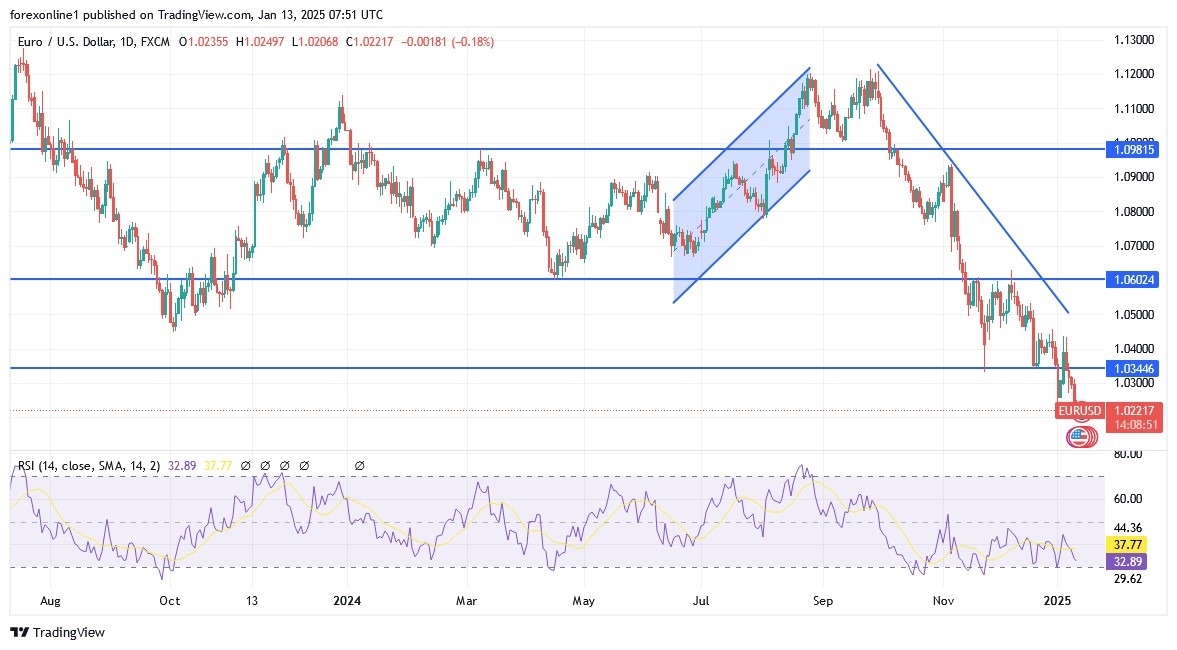
Task: Click the 2024 label on time axis
Action: pyautogui.click(x=347, y=601)
